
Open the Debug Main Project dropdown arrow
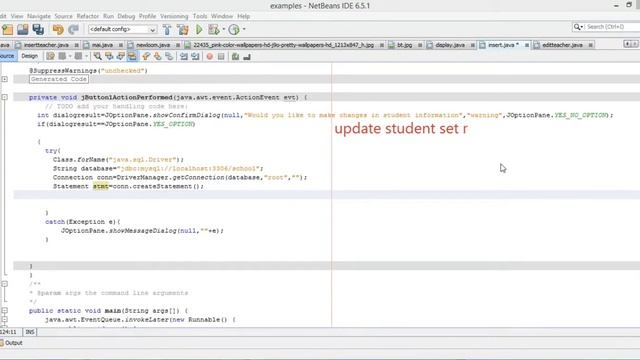[224, 29]
